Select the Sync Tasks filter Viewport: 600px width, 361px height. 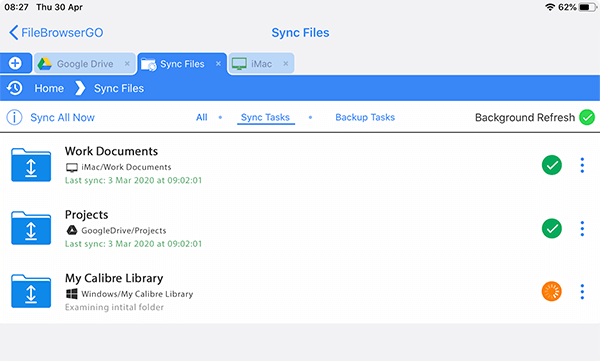[x=266, y=118]
